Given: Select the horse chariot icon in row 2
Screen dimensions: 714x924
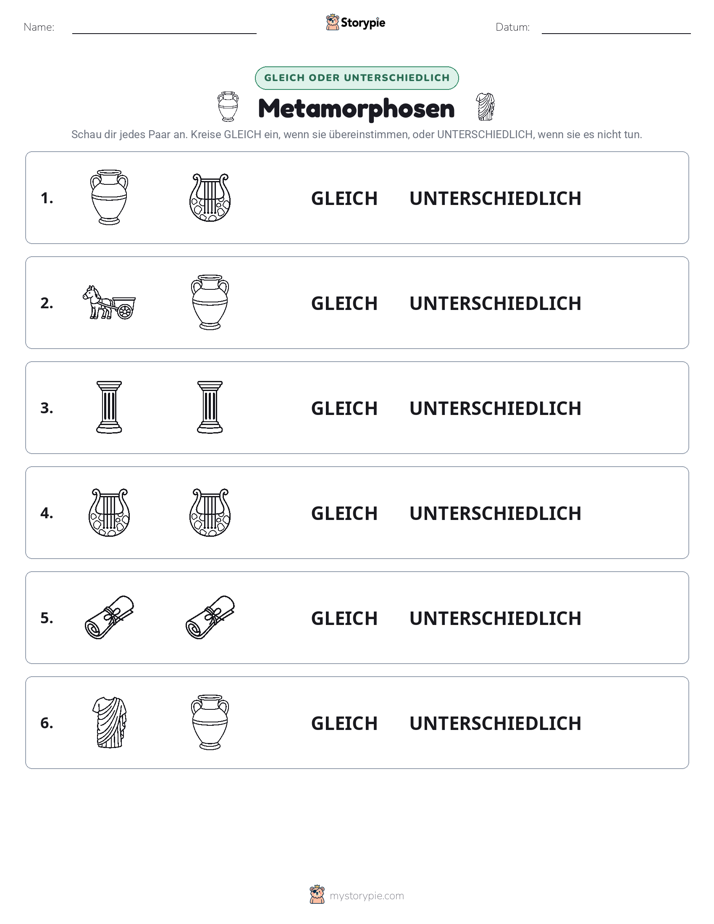Looking at the screenshot, I should pyautogui.click(x=109, y=302).
